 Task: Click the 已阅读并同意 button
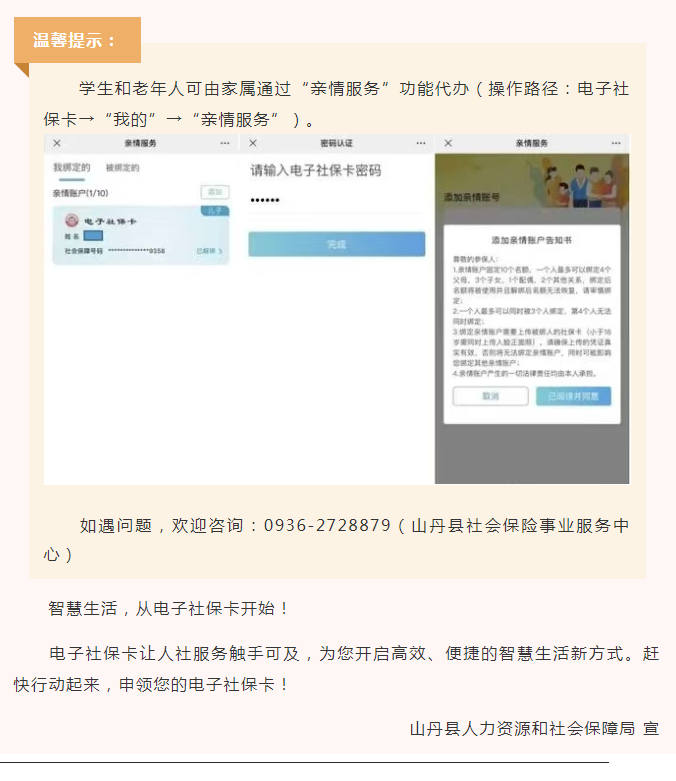573,396
